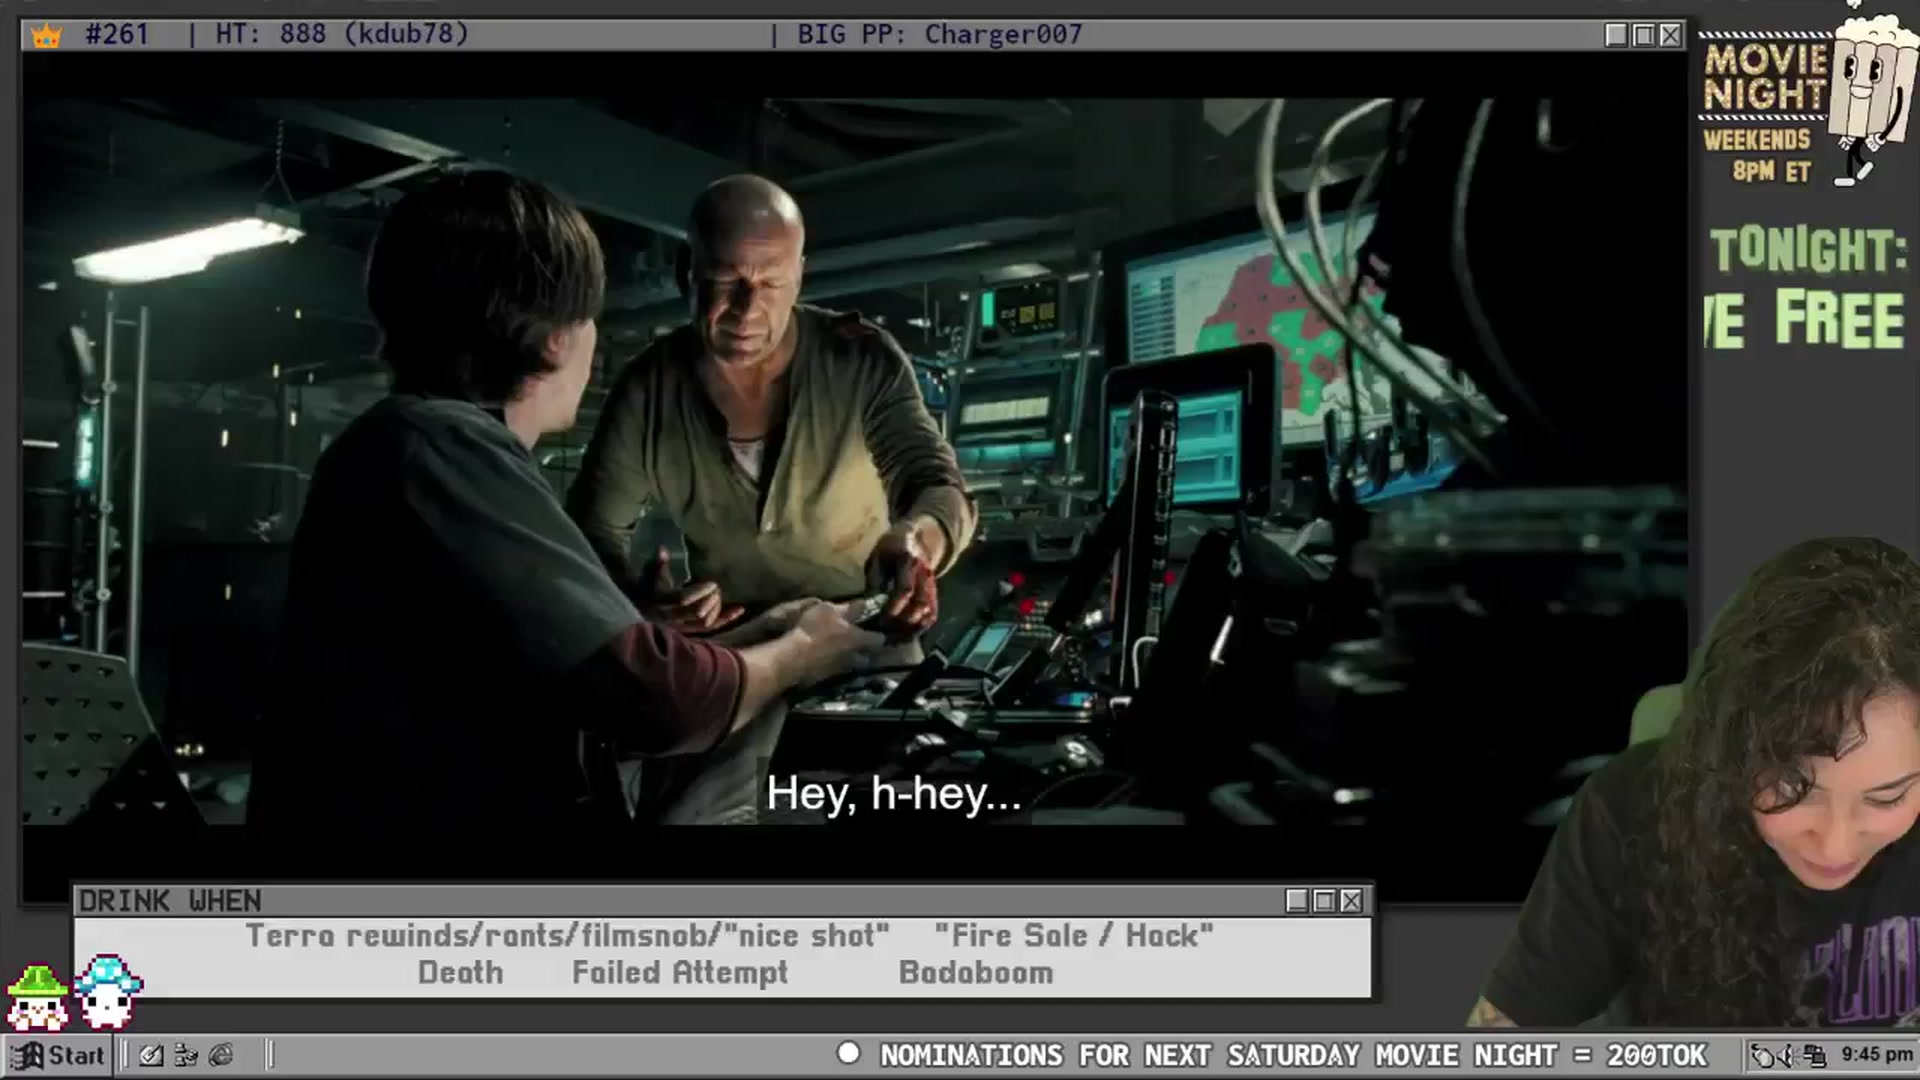Click the 'TONIGHT:' banner text

pyautogui.click(x=1808, y=250)
